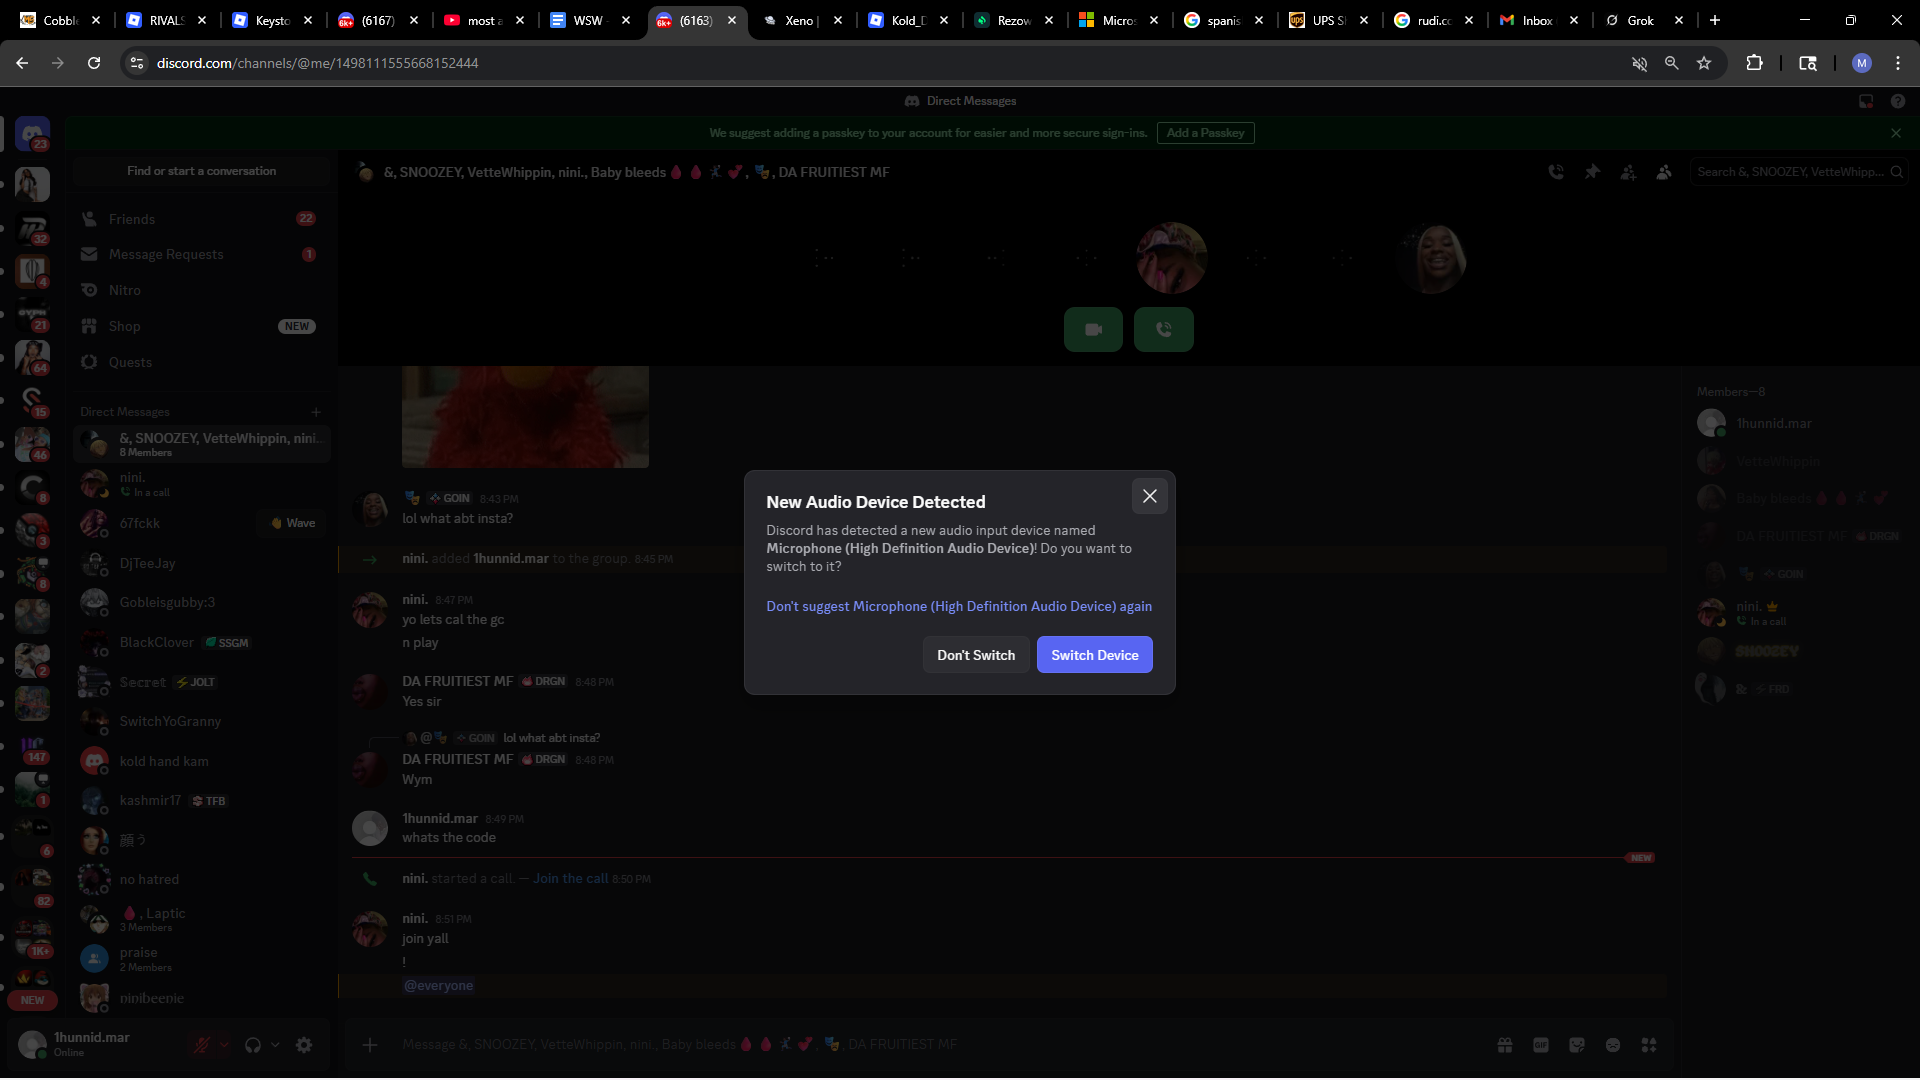Open the sticker picker
The height and width of the screenshot is (1080, 1920).
point(1577,1045)
